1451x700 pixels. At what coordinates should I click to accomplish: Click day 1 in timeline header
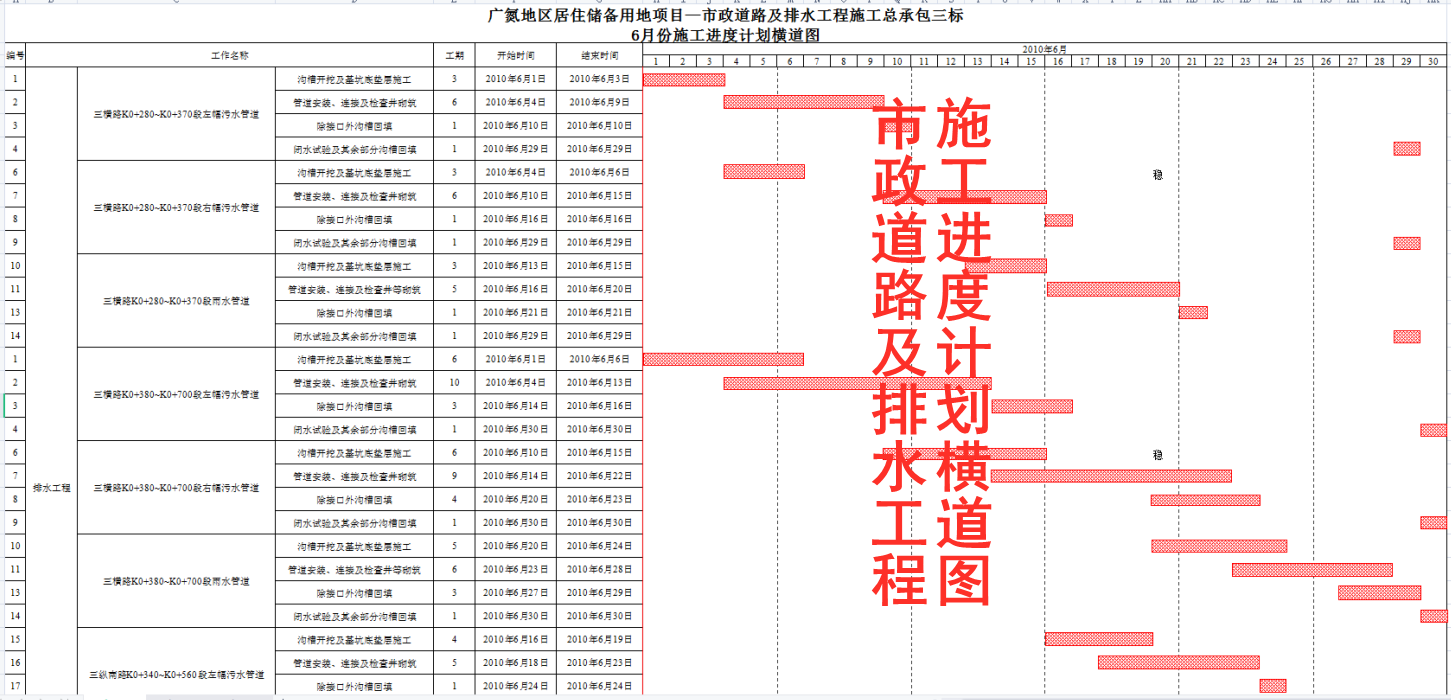pos(656,61)
